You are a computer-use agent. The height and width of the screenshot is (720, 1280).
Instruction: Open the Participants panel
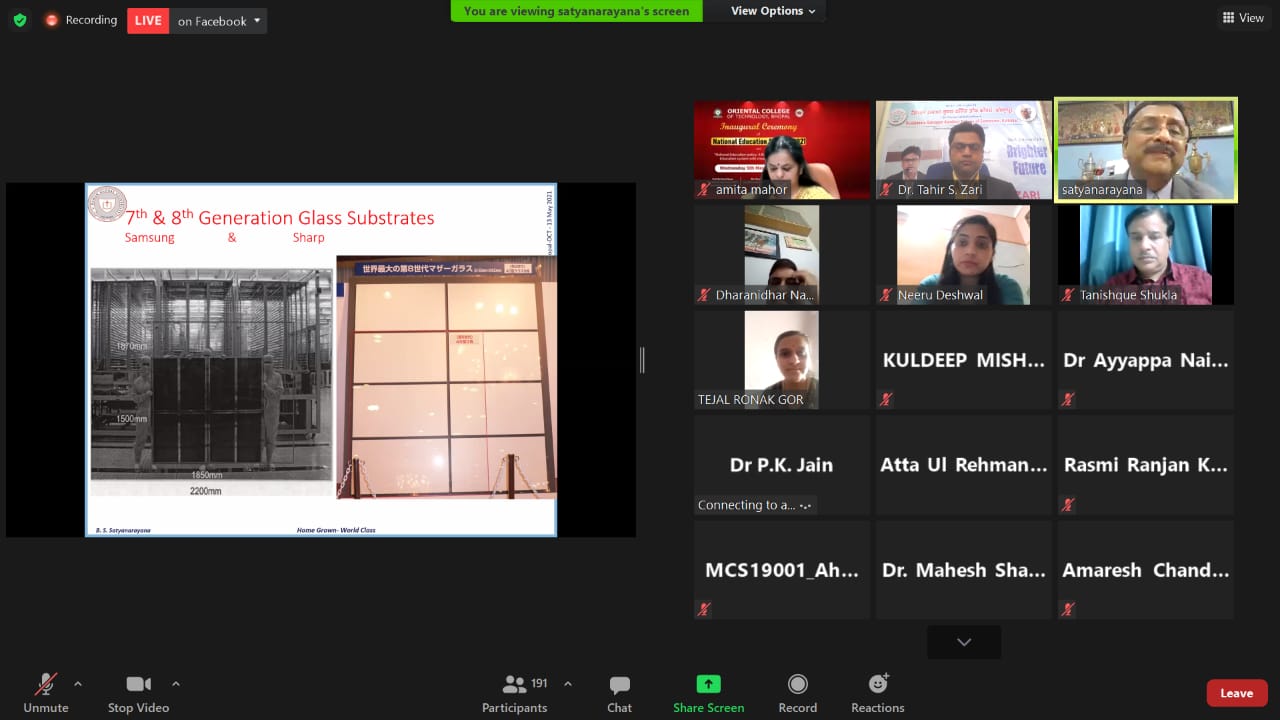(515, 693)
